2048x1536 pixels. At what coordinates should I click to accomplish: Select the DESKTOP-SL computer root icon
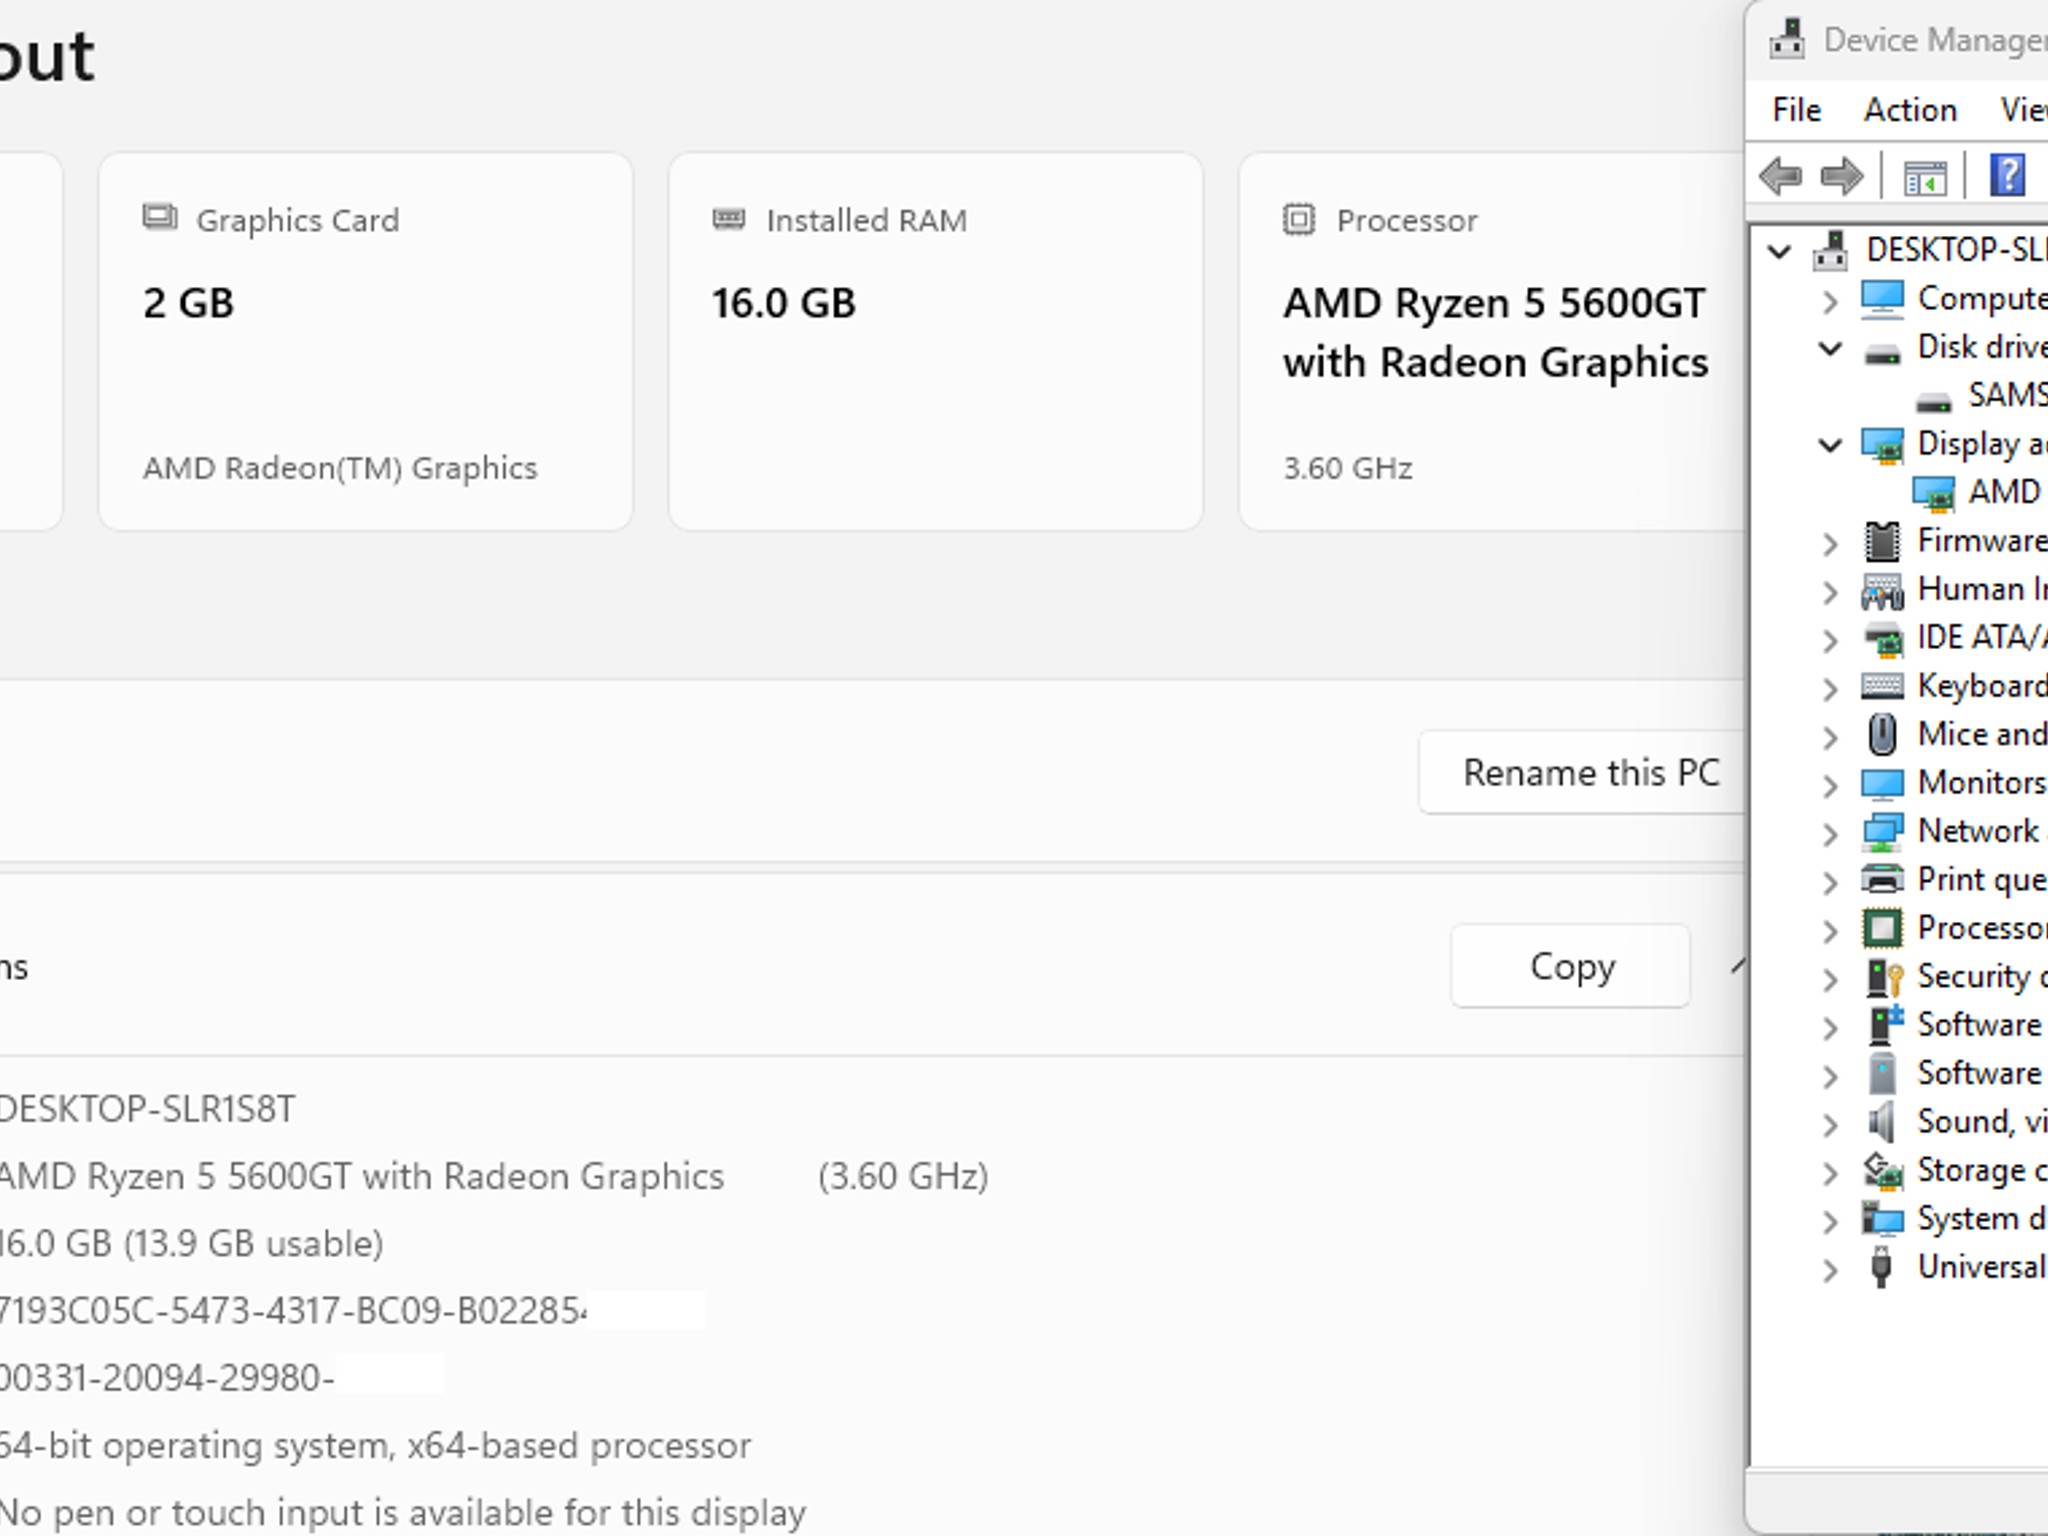(x=1831, y=250)
